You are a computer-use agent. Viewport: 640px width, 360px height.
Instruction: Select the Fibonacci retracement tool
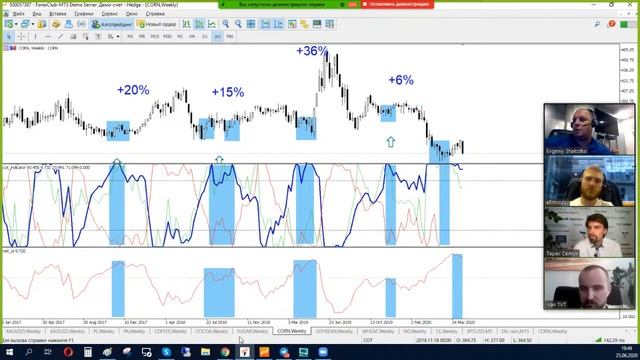[86, 36]
